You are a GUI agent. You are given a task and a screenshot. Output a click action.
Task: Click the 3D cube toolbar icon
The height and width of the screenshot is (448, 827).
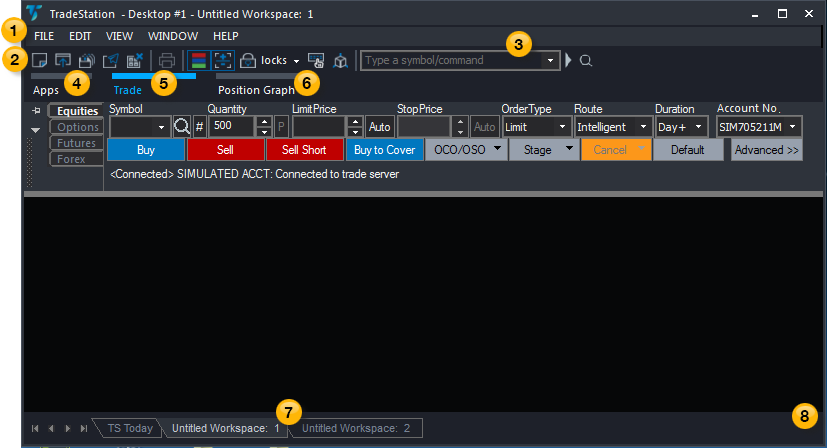[340, 61]
